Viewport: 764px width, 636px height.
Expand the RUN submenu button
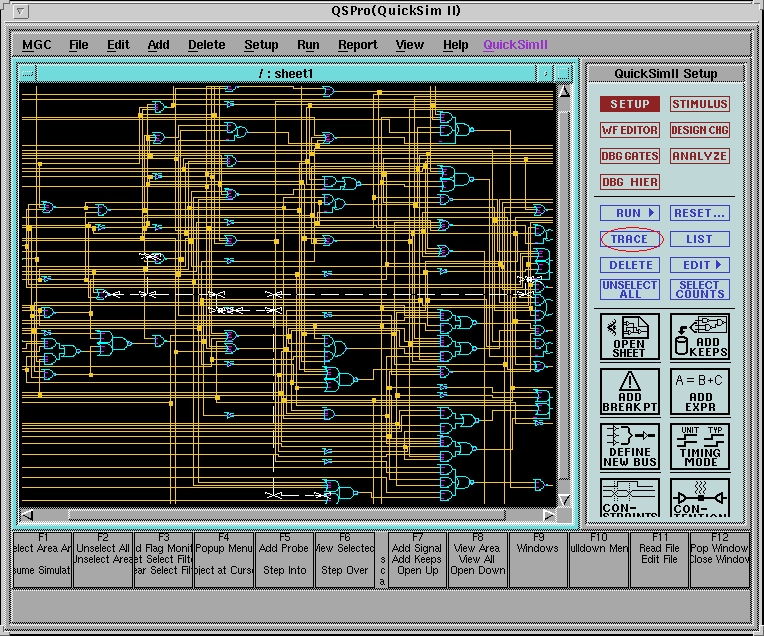630,213
